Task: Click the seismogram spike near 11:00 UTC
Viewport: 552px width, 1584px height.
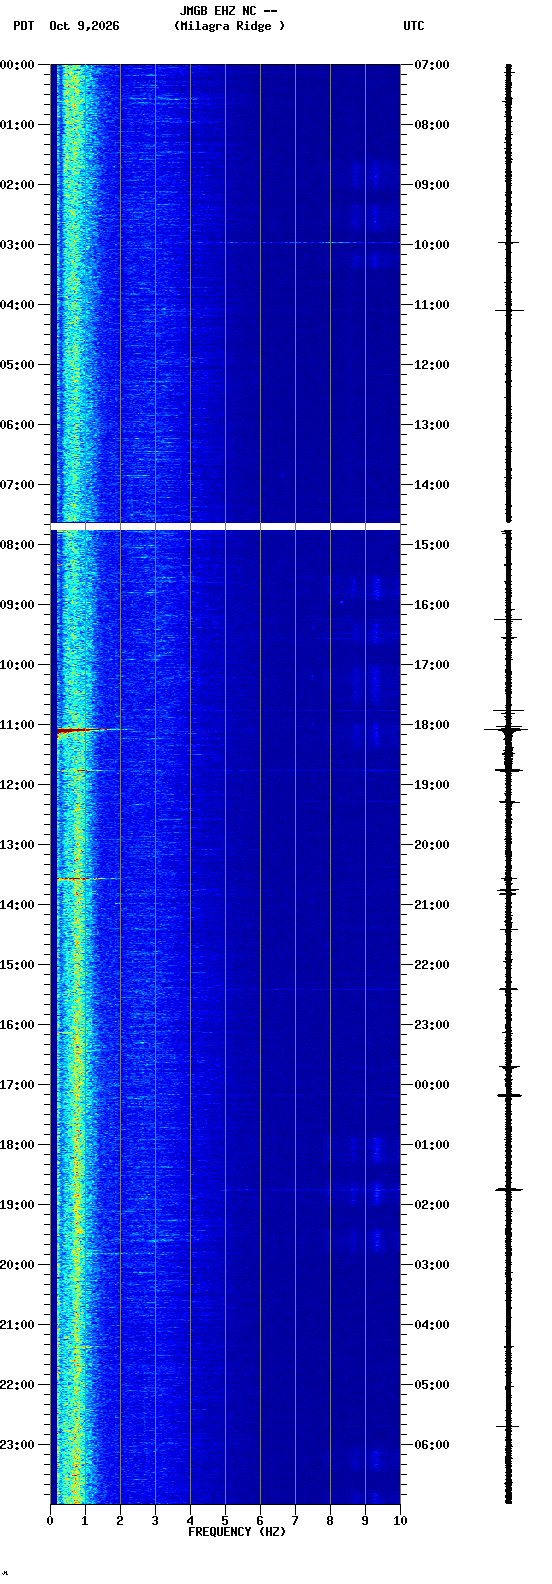Action: click(509, 310)
